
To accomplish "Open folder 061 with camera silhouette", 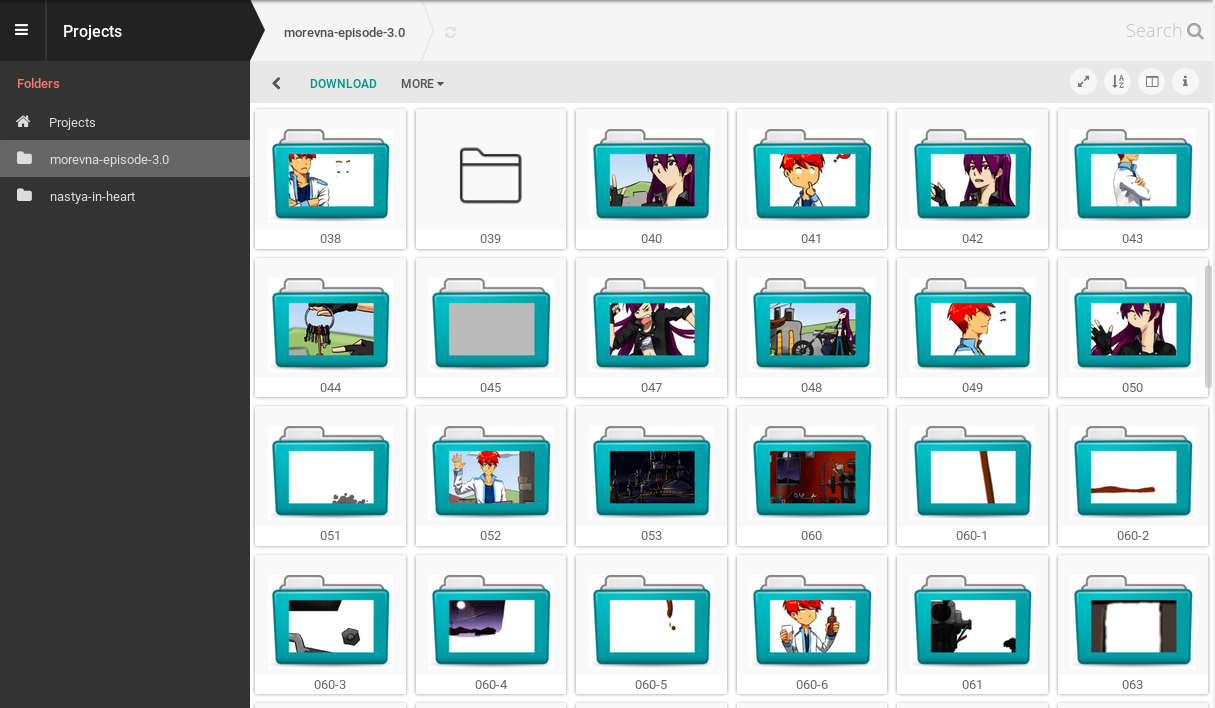I will (x=972, y=625).
